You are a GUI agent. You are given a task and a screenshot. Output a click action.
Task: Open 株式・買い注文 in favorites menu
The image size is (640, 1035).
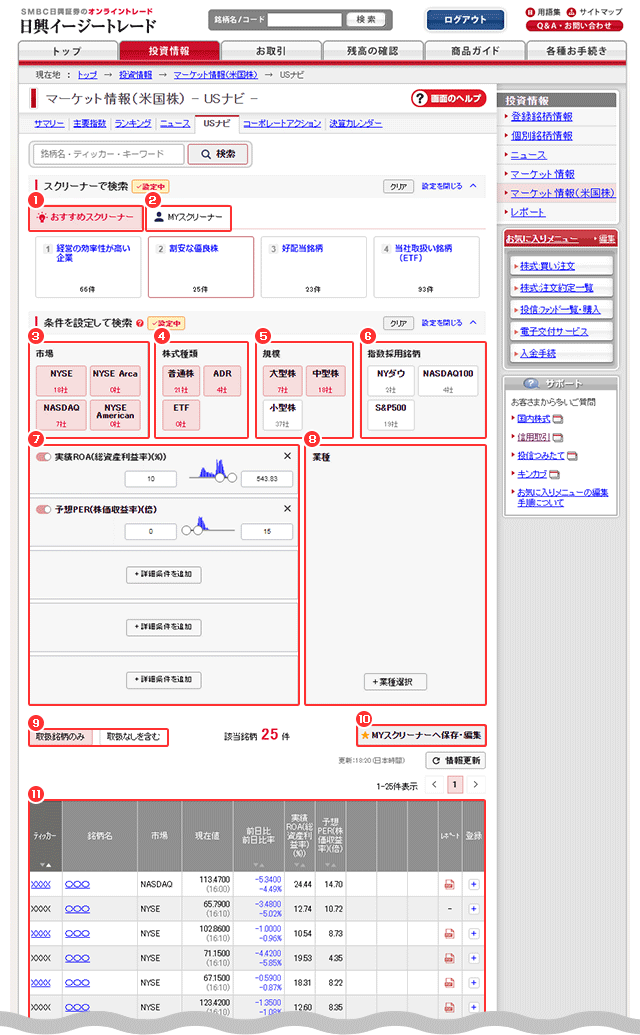[x=552, y=266]
